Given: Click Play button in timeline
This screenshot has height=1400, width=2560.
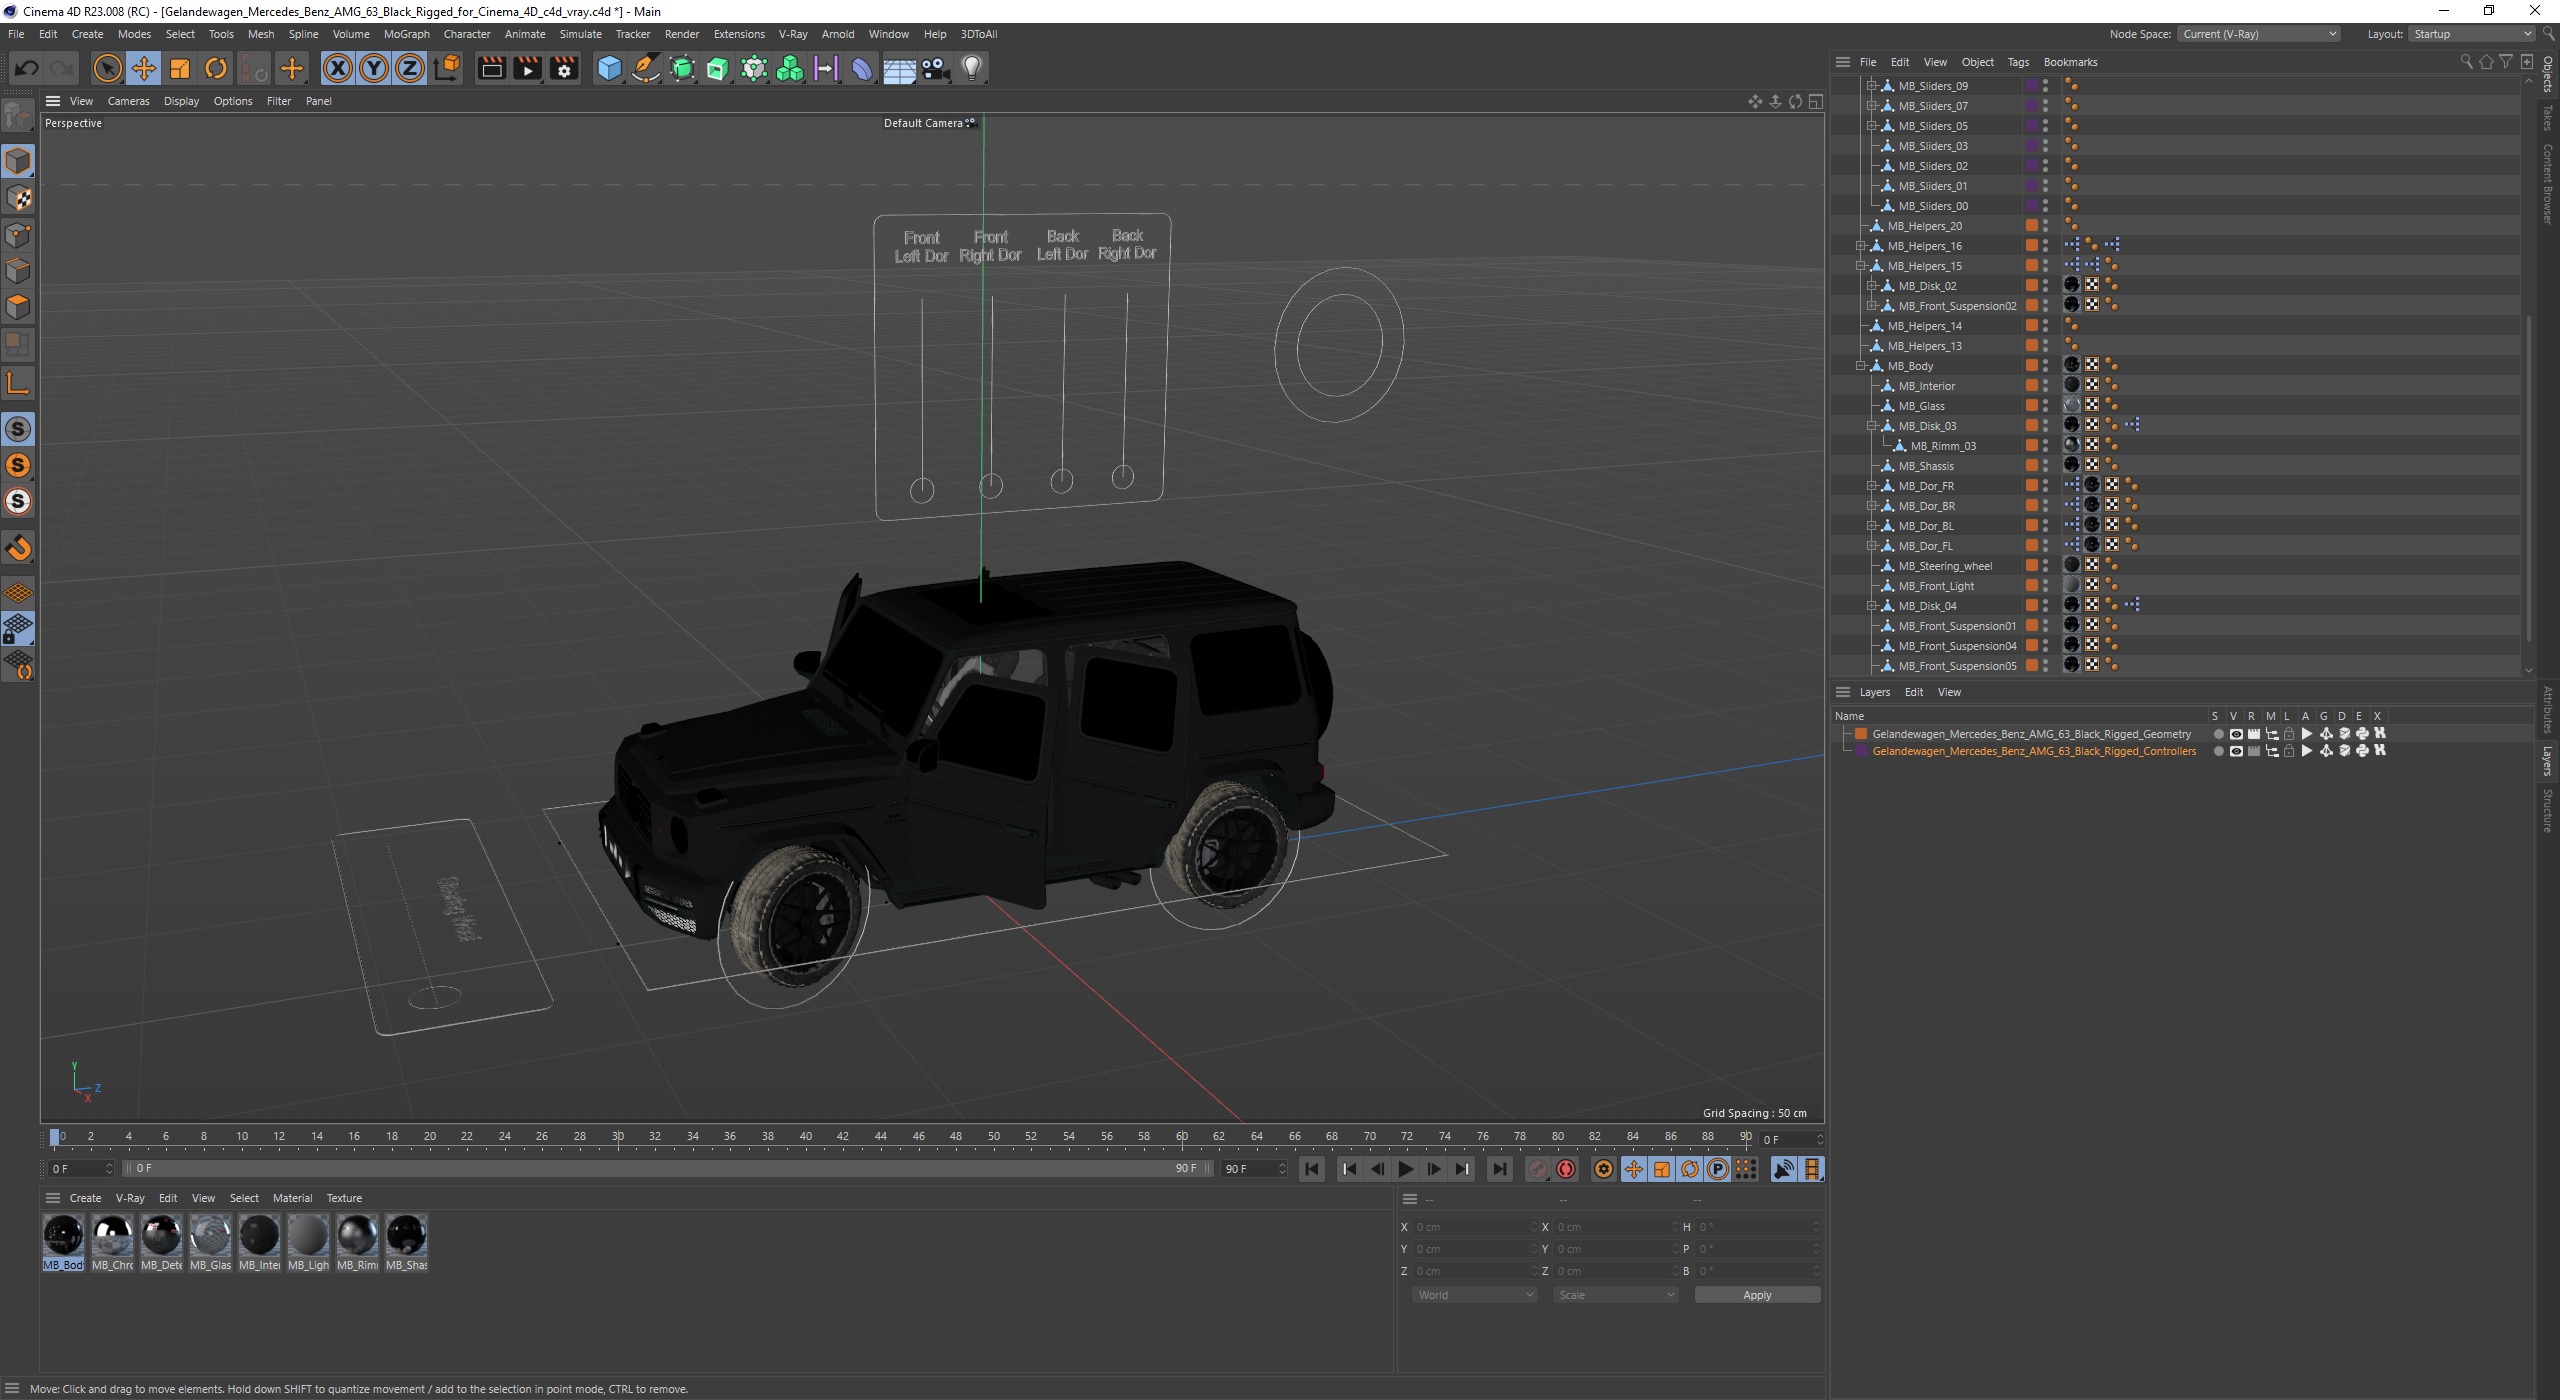Looking at the screenshot, I should tap(1408, 1169).
